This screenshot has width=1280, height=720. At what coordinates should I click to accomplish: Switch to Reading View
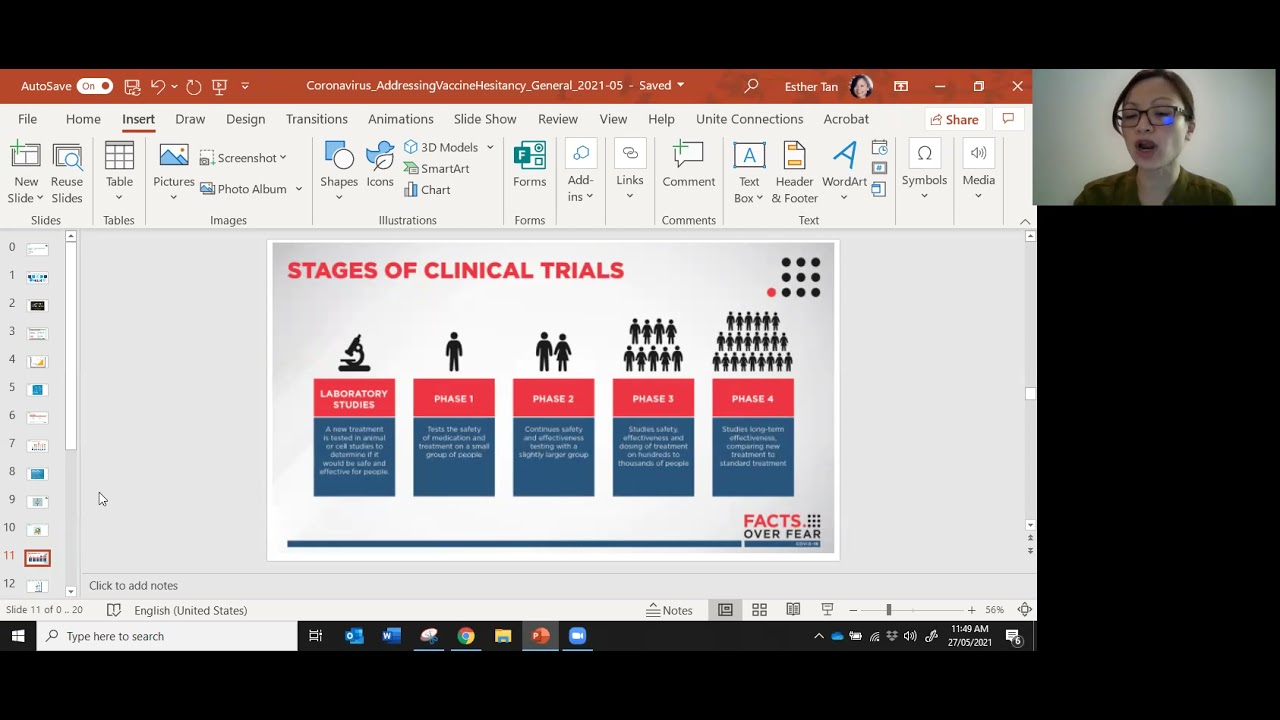coord(793,610)
